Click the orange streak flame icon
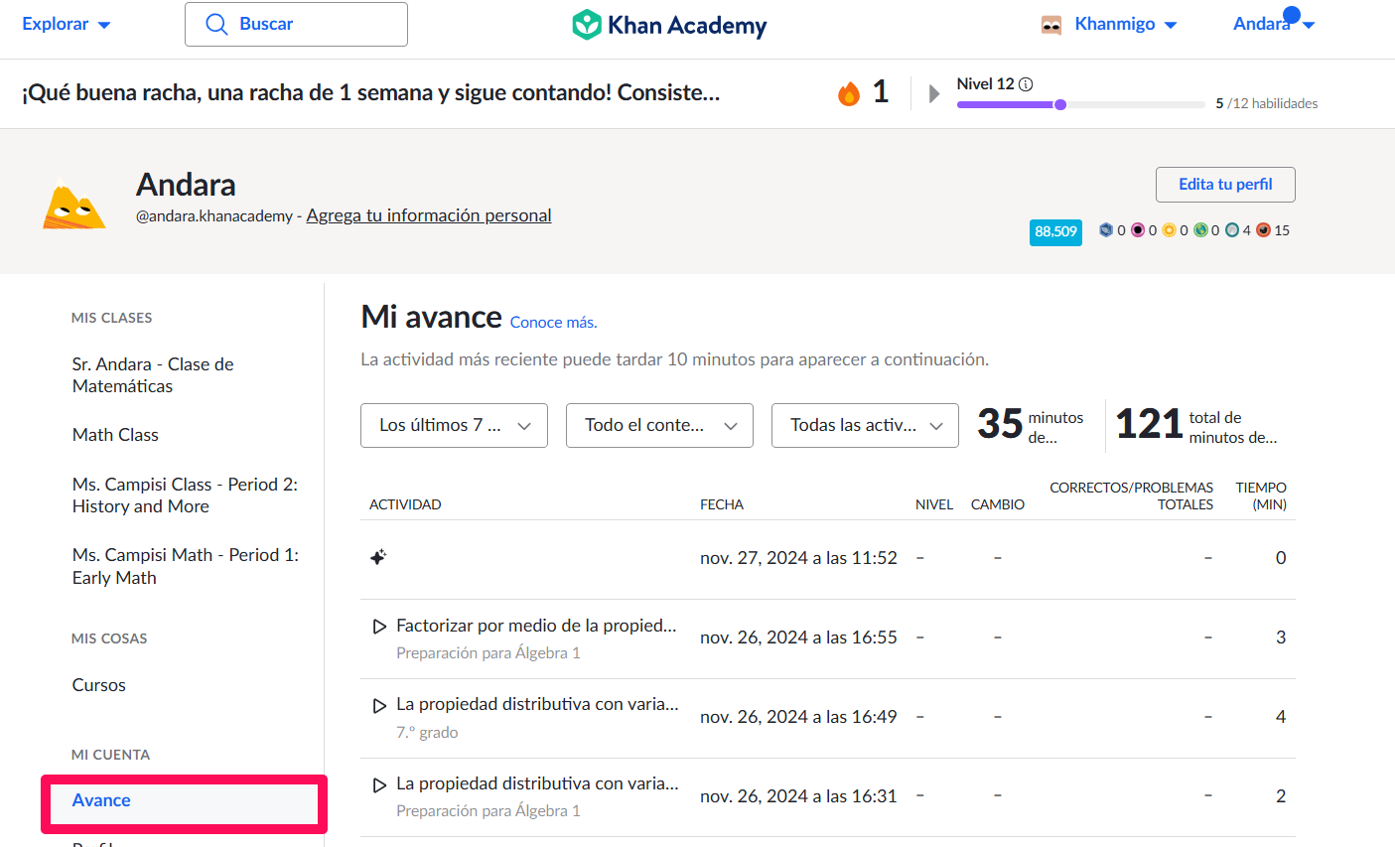 (x=849, y=93)
